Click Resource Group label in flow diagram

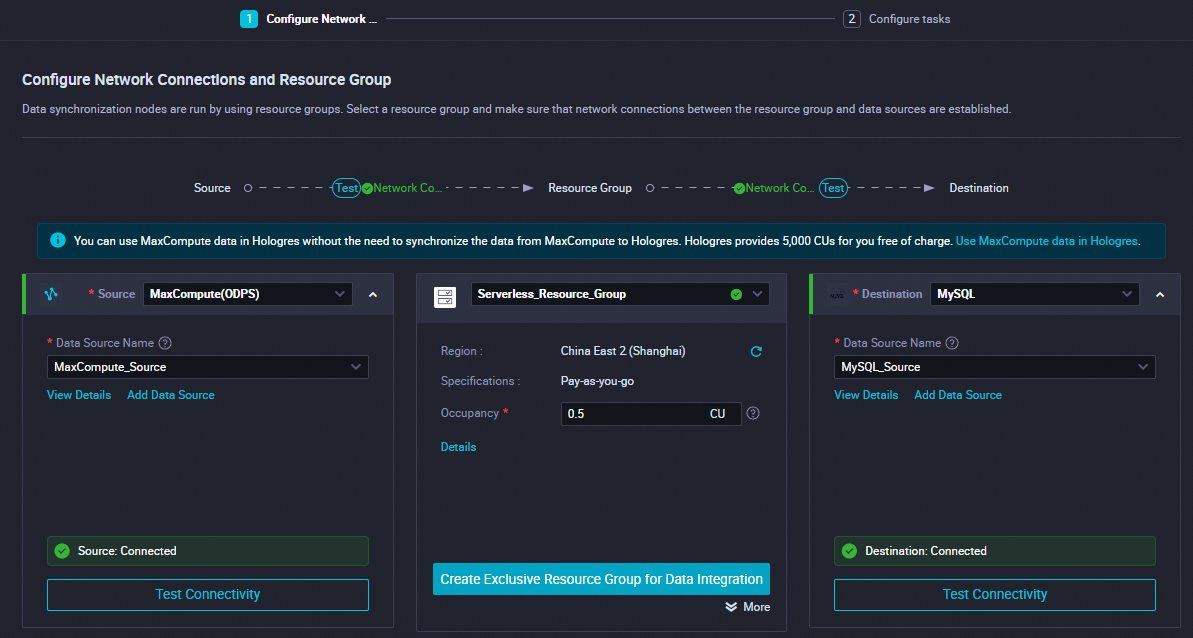(x=590, y=188)
